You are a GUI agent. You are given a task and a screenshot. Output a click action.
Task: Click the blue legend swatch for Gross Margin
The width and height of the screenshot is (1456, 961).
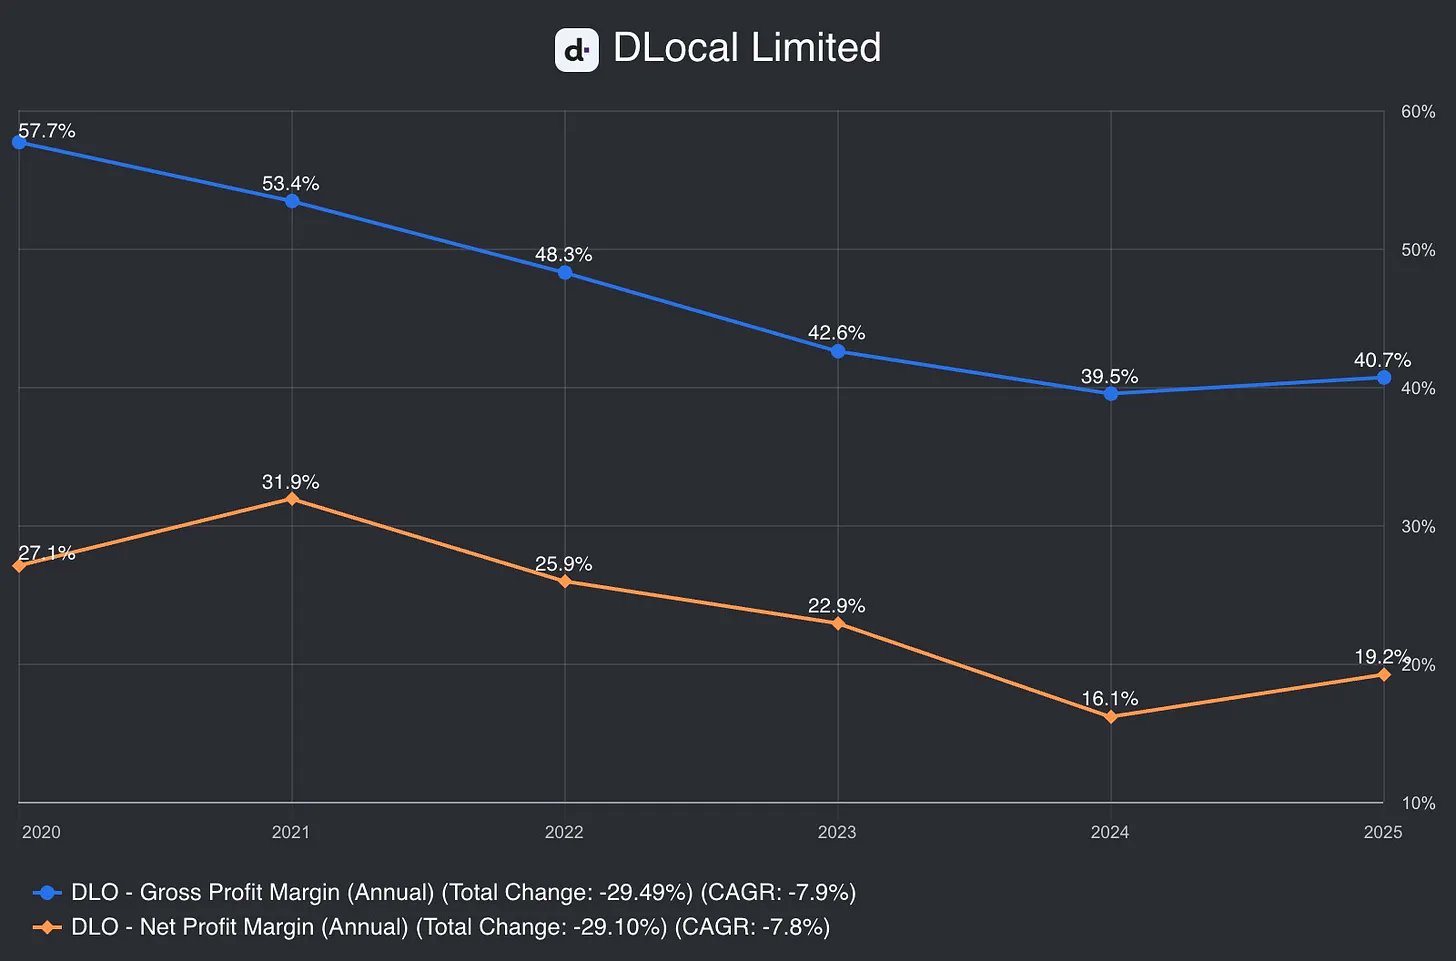(x=47, y=892)
